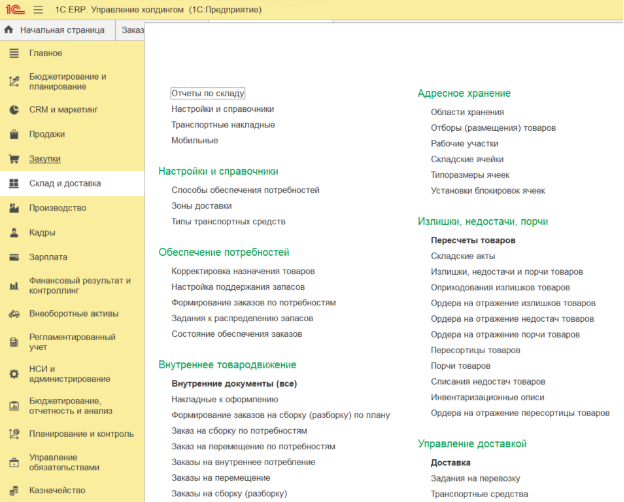Switch to the Начальная страница tab
Viewport: 624px width, 502px height.
pos(58,30)
